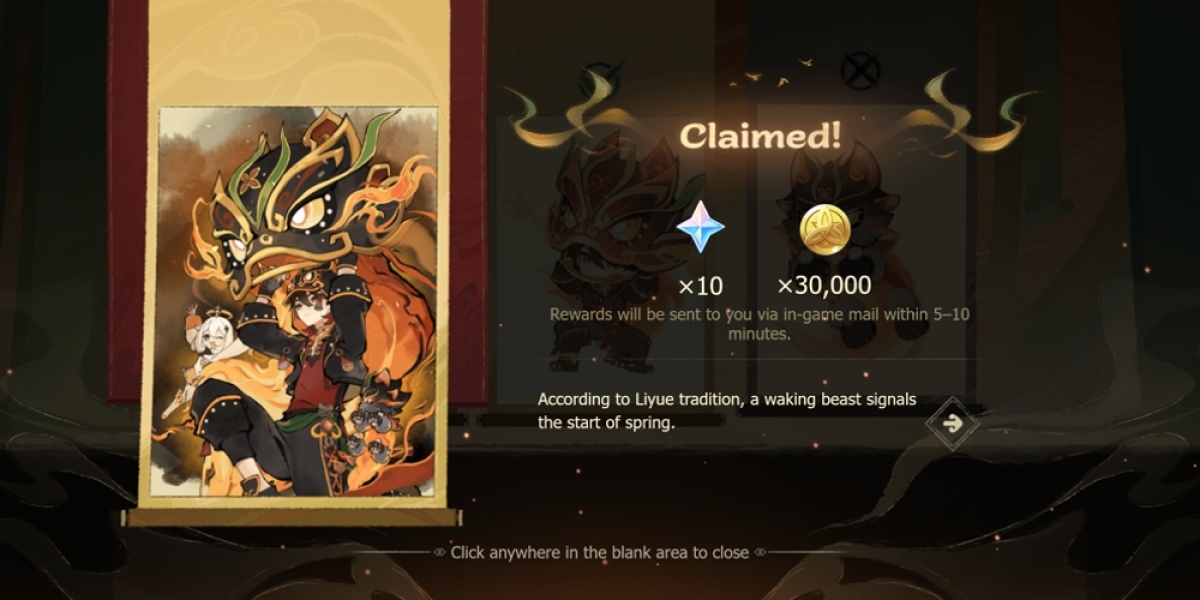Click the 'Claimed!' title text

[761, 138]
